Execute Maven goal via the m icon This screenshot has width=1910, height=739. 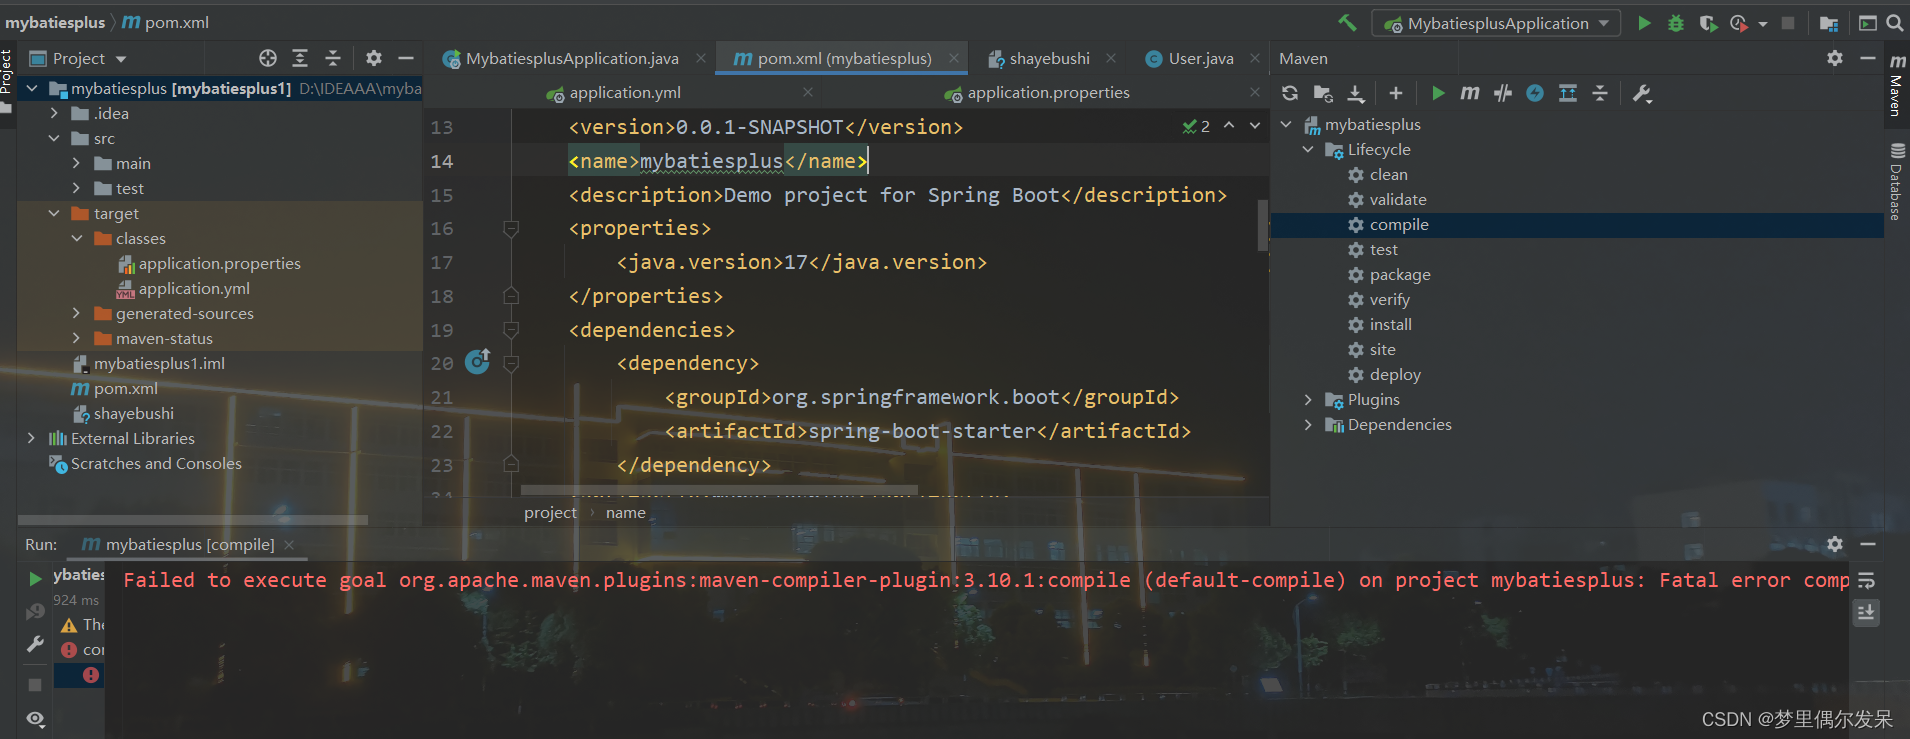coord(1470,93)
